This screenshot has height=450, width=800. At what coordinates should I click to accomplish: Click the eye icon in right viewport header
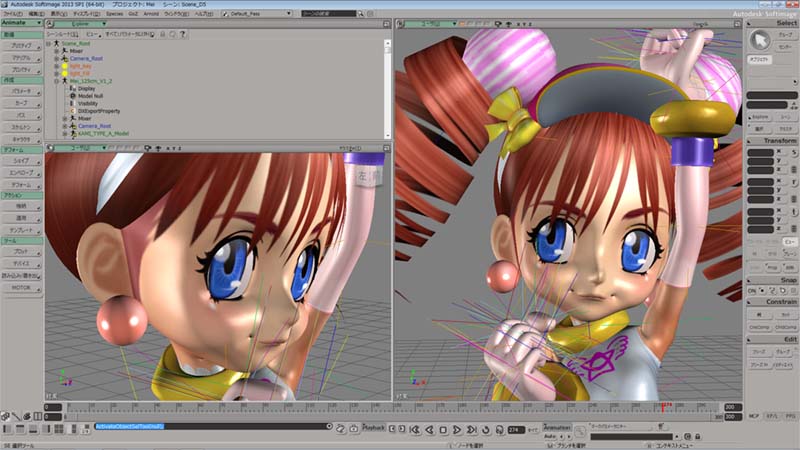(509, 24)
